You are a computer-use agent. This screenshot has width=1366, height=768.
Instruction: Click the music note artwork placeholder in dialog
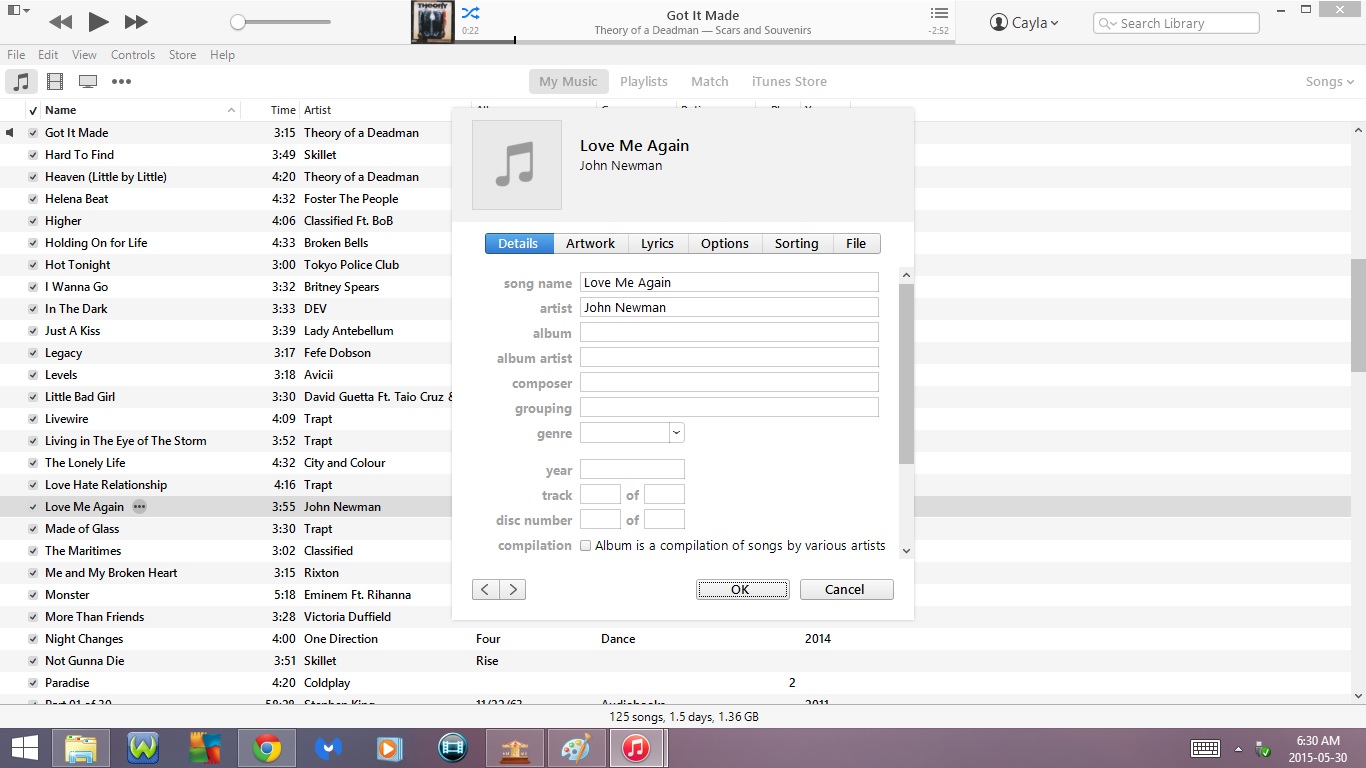pos(517,165)
